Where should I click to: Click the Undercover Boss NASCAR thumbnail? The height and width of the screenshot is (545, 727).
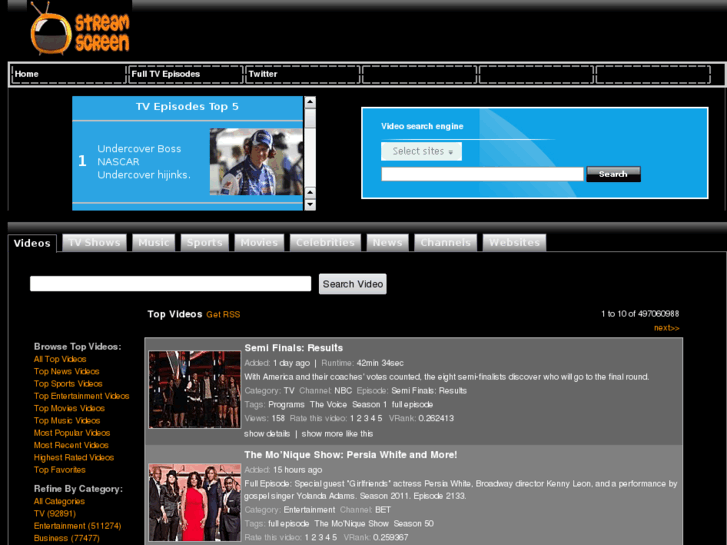(x=256, y=161)
